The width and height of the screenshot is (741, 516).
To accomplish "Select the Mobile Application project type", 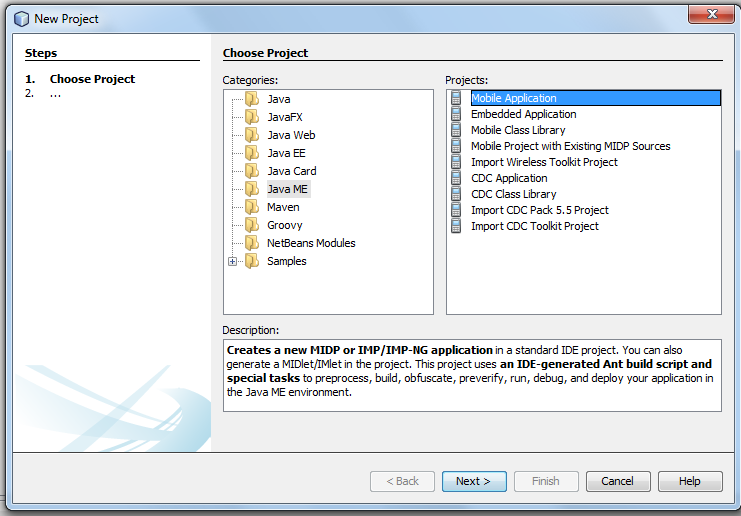I will coord(595,98).
